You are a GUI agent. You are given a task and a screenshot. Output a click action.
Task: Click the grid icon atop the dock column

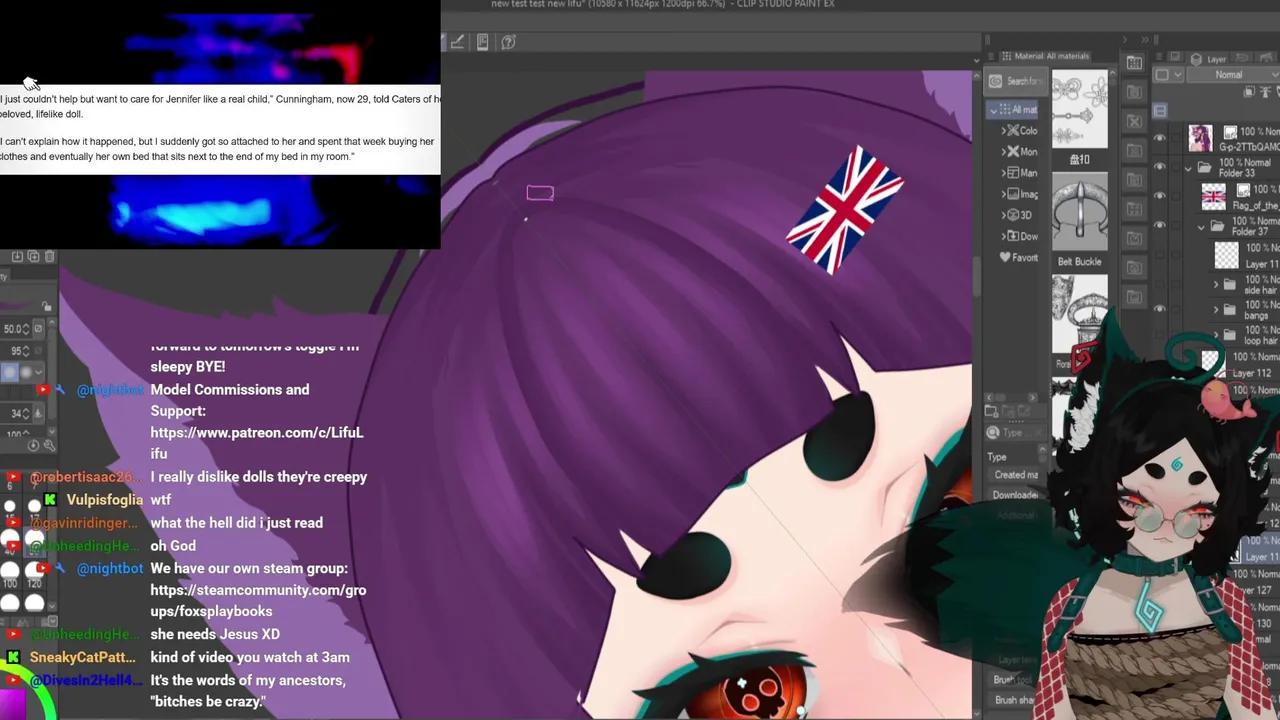[x=1134, y=63]
